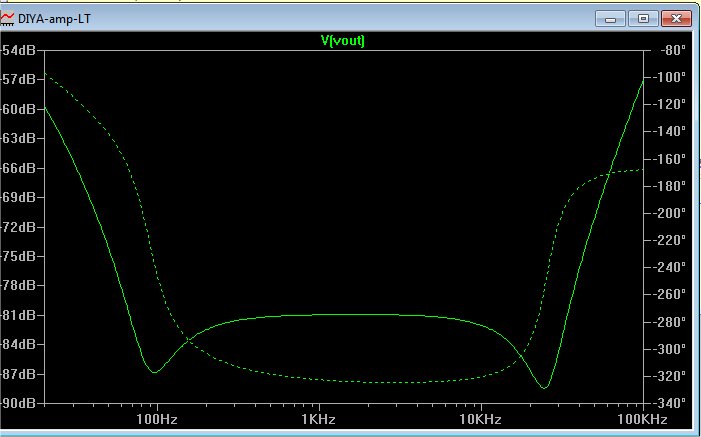The height and width of the screenshot is (437, 701).
Task: Click the -320° phase axis label
Action: pos(670,376)
